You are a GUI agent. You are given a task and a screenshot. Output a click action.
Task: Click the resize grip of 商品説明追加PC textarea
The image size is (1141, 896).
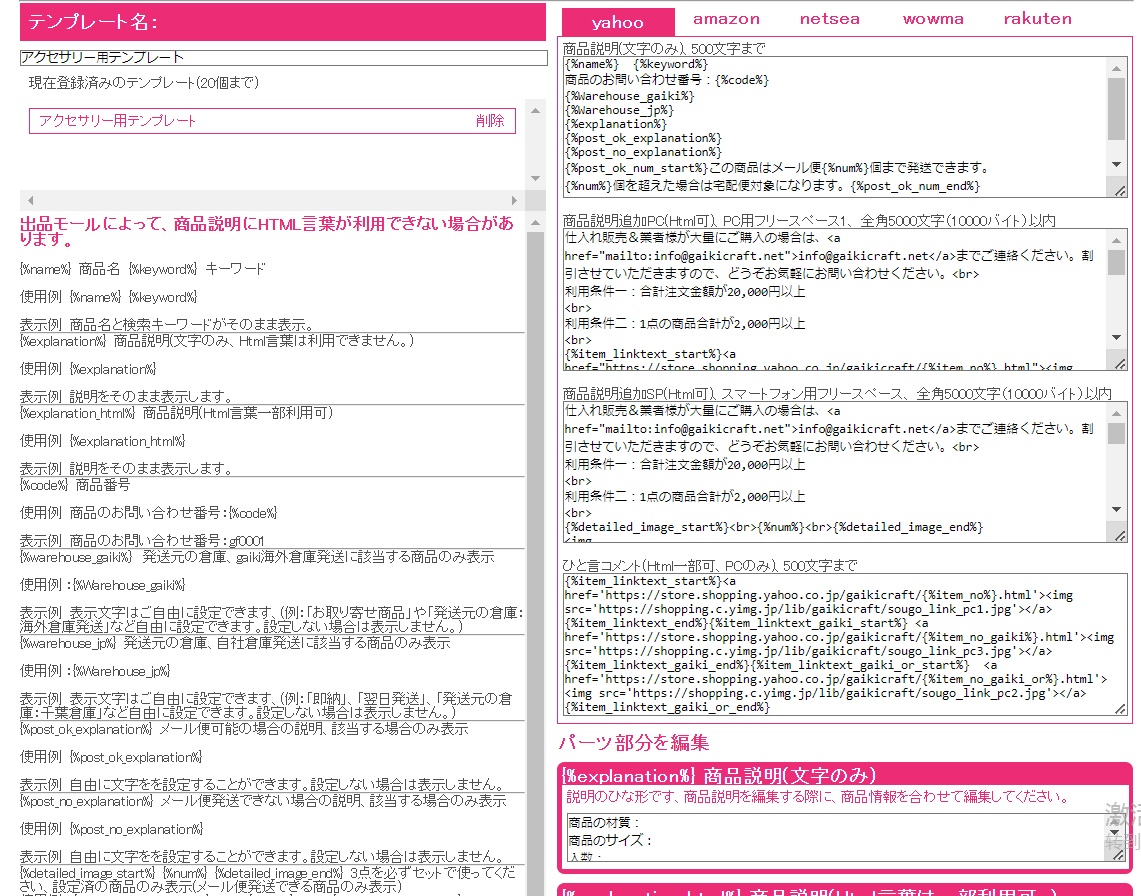click(1120, 364)
